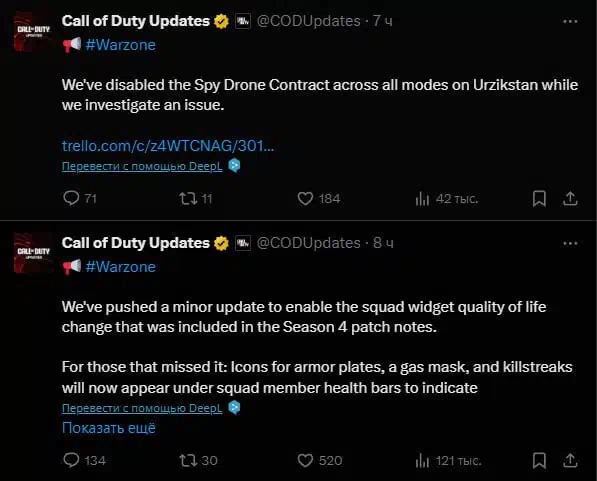597x481 pixels.
Task: Share the first tweet via upload icon
Action: coord(570,198)
